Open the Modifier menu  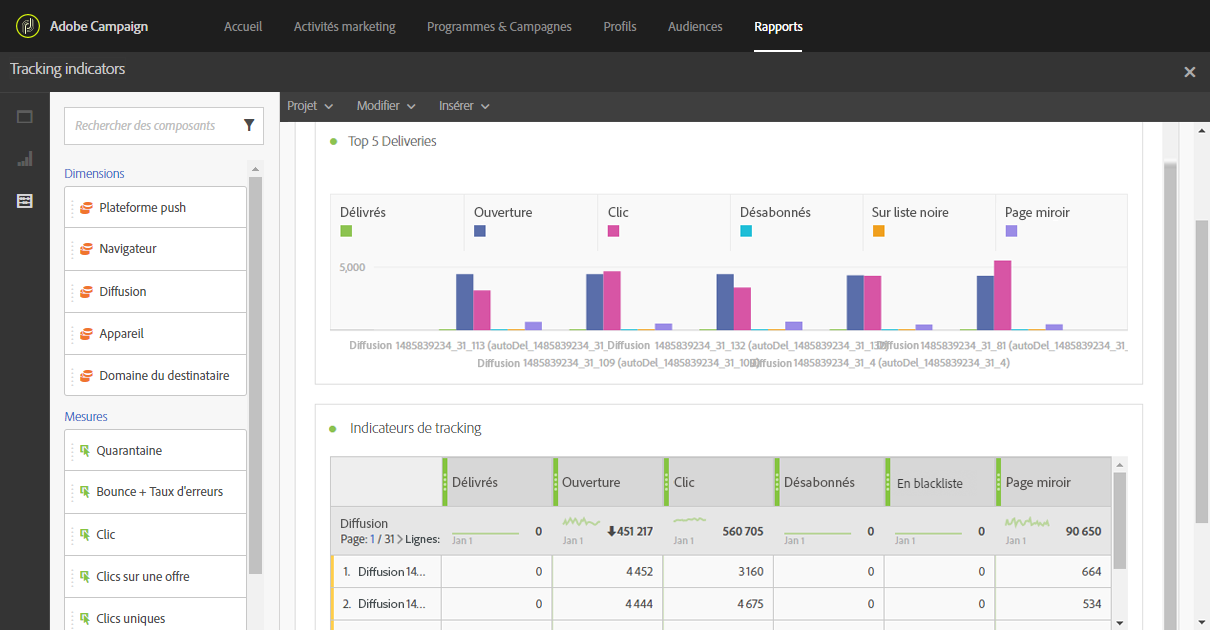click(x=386, y=106)
